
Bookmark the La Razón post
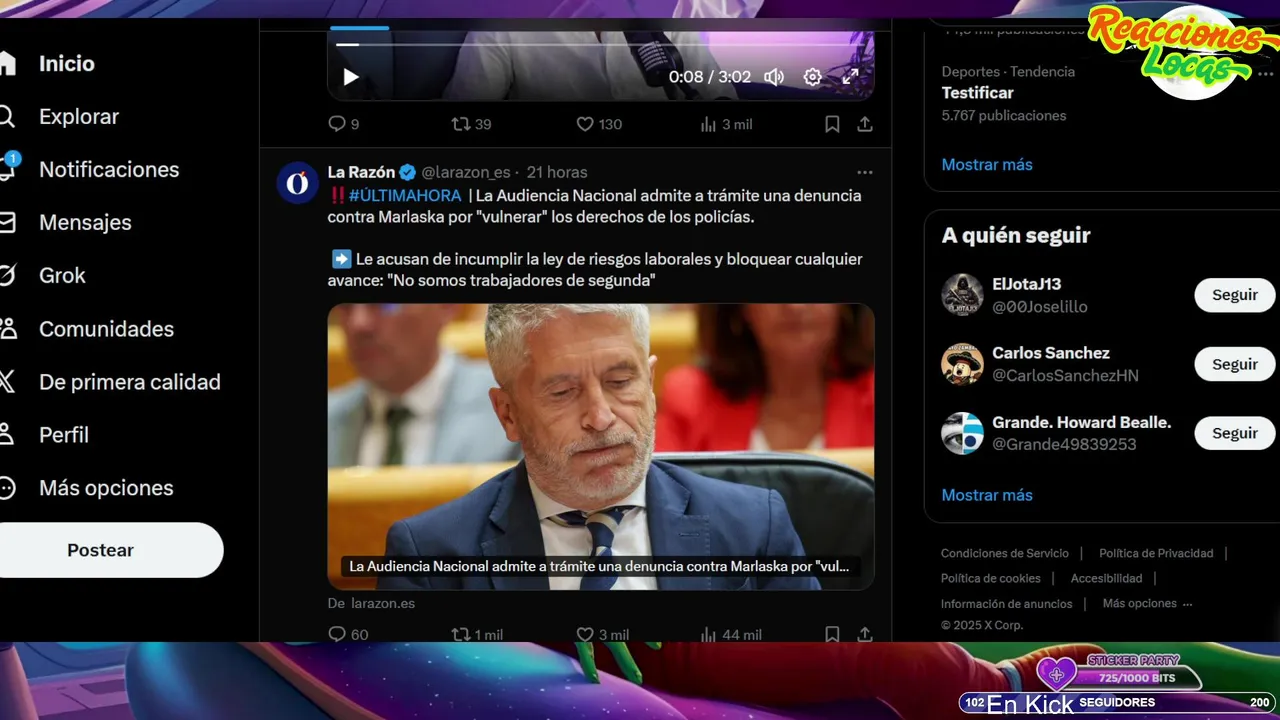(x=832, y=634)
